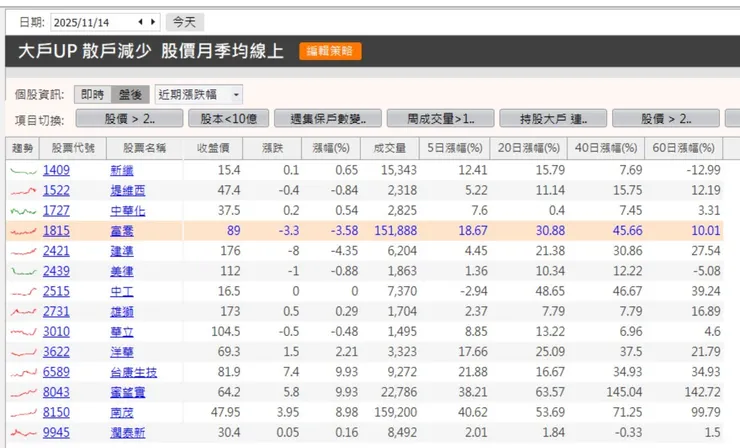Image resolution: width=740 pixels, height=448 pixels.
Task: Open stock name link 華立
Action: [122, 332]
